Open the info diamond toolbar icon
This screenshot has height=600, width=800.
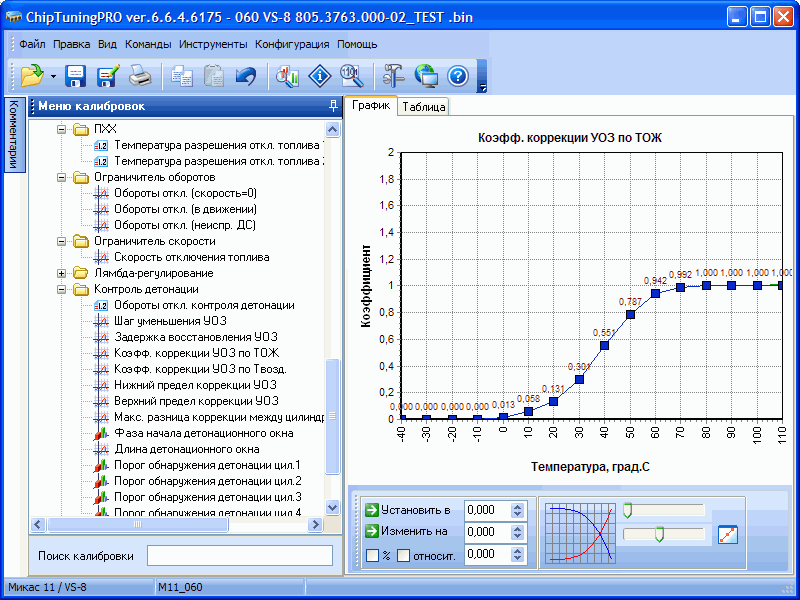click(x=319, y=75)
